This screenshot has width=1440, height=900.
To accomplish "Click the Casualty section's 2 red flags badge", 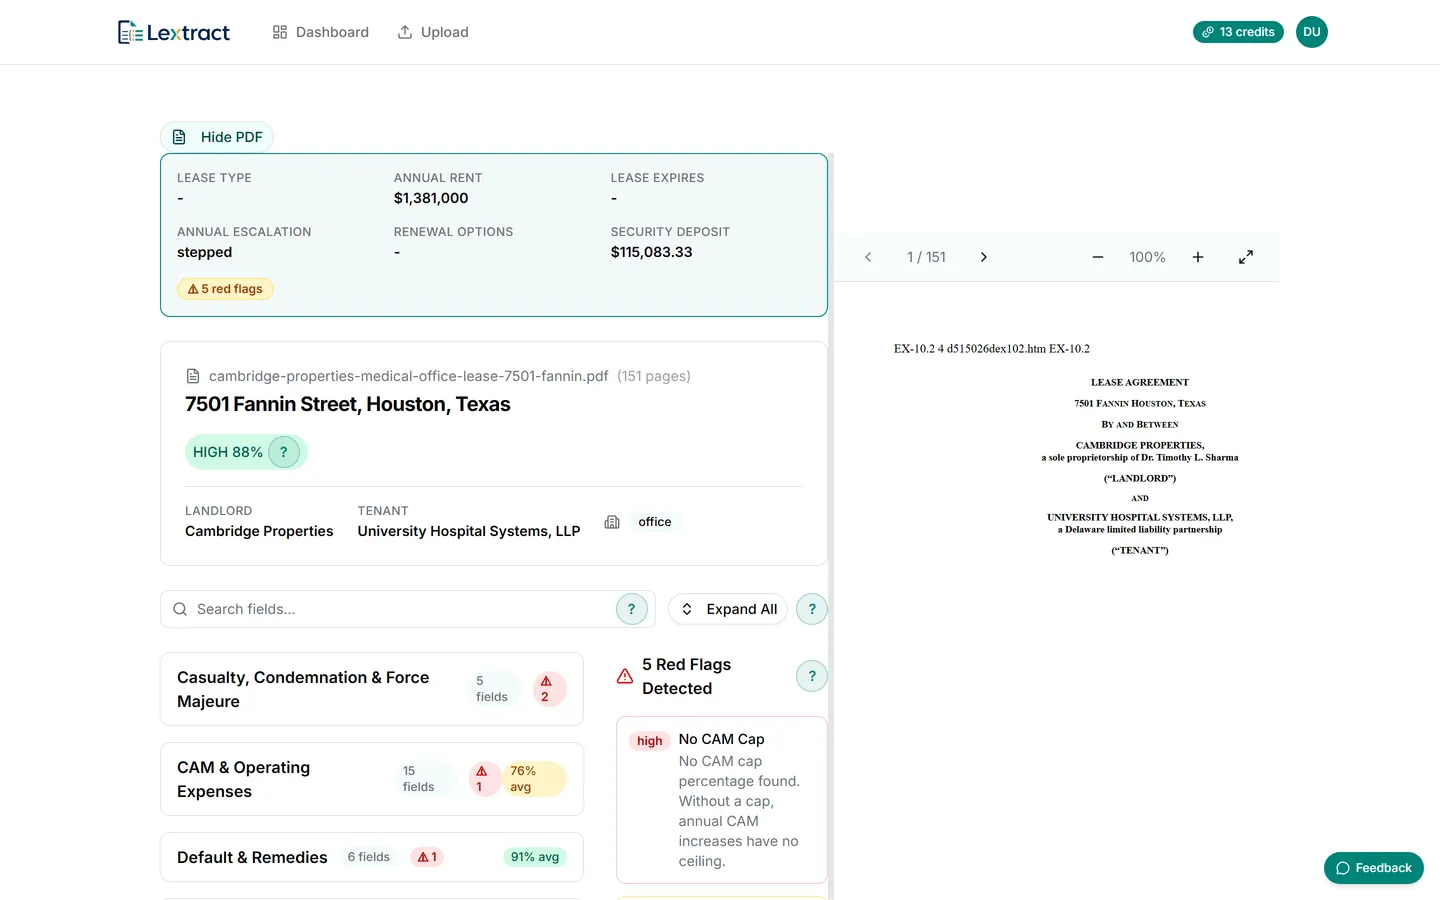I will (548, 689).
